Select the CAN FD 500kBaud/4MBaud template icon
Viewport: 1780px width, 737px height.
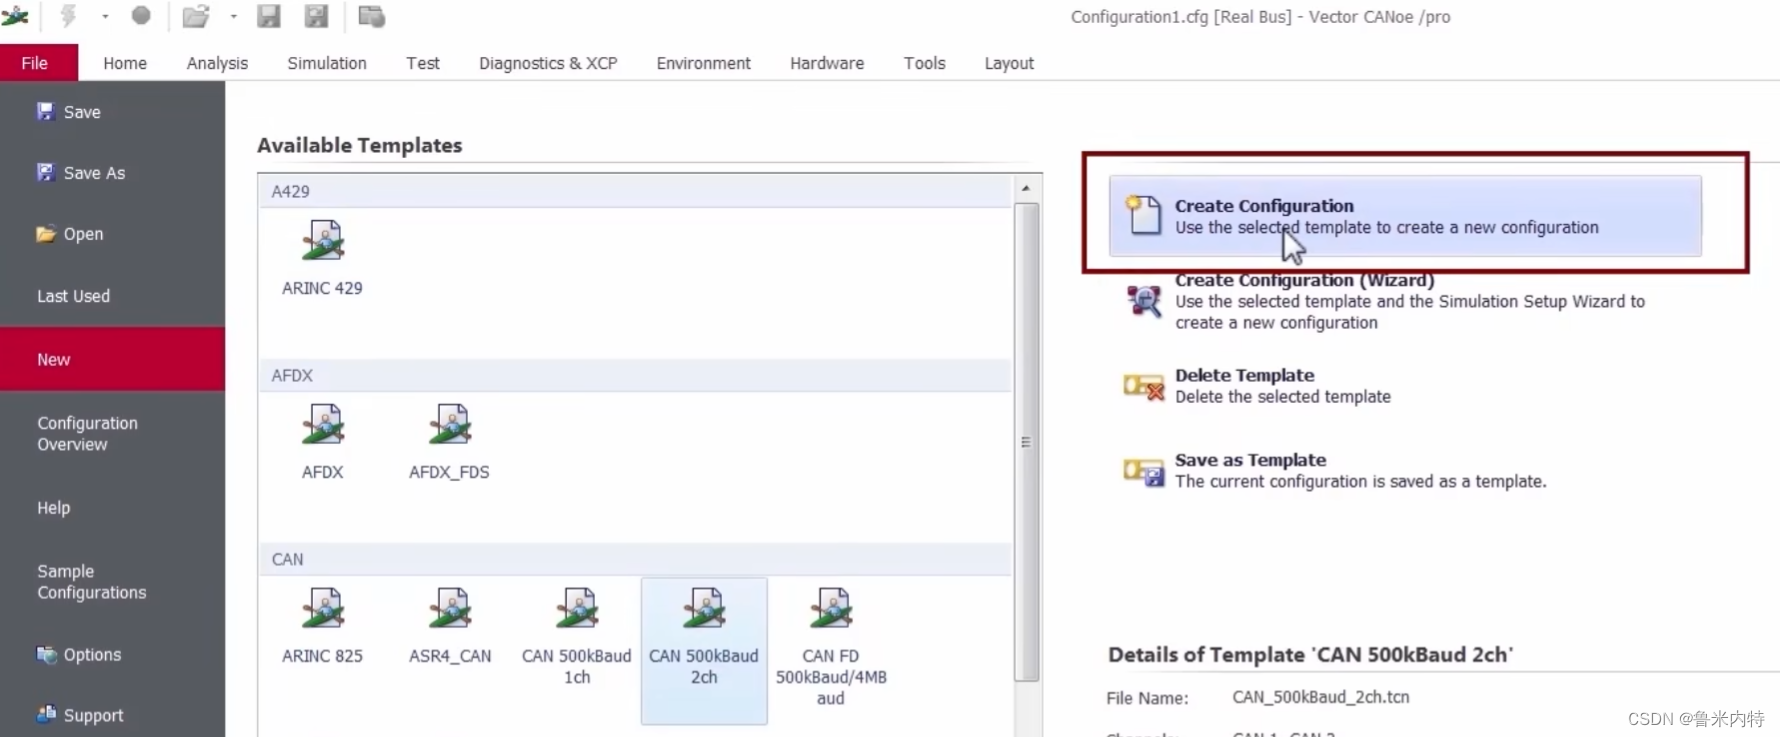831,609
